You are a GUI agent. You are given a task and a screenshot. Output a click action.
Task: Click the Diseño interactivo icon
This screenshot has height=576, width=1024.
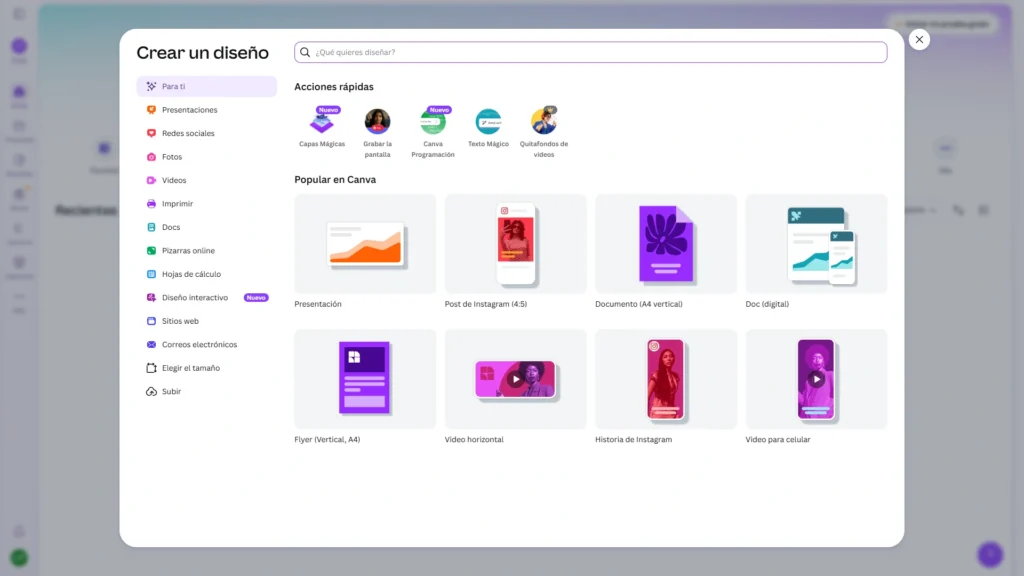click(x=152, y=298)
